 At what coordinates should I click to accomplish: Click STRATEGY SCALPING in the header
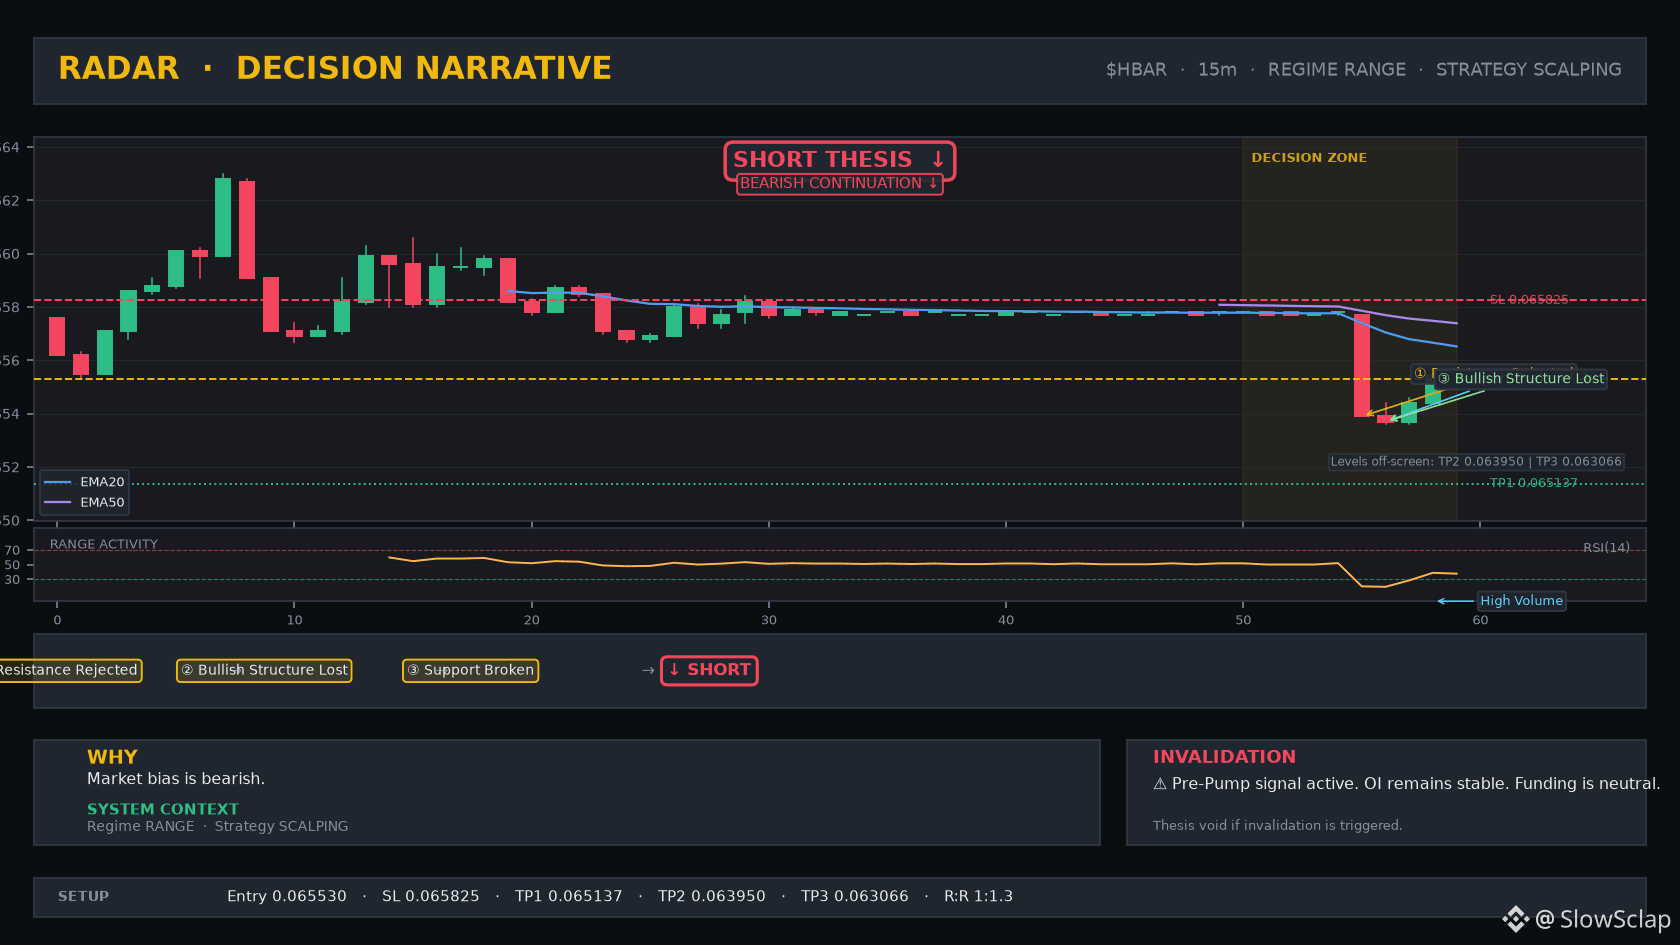(x=1528, y=69)
